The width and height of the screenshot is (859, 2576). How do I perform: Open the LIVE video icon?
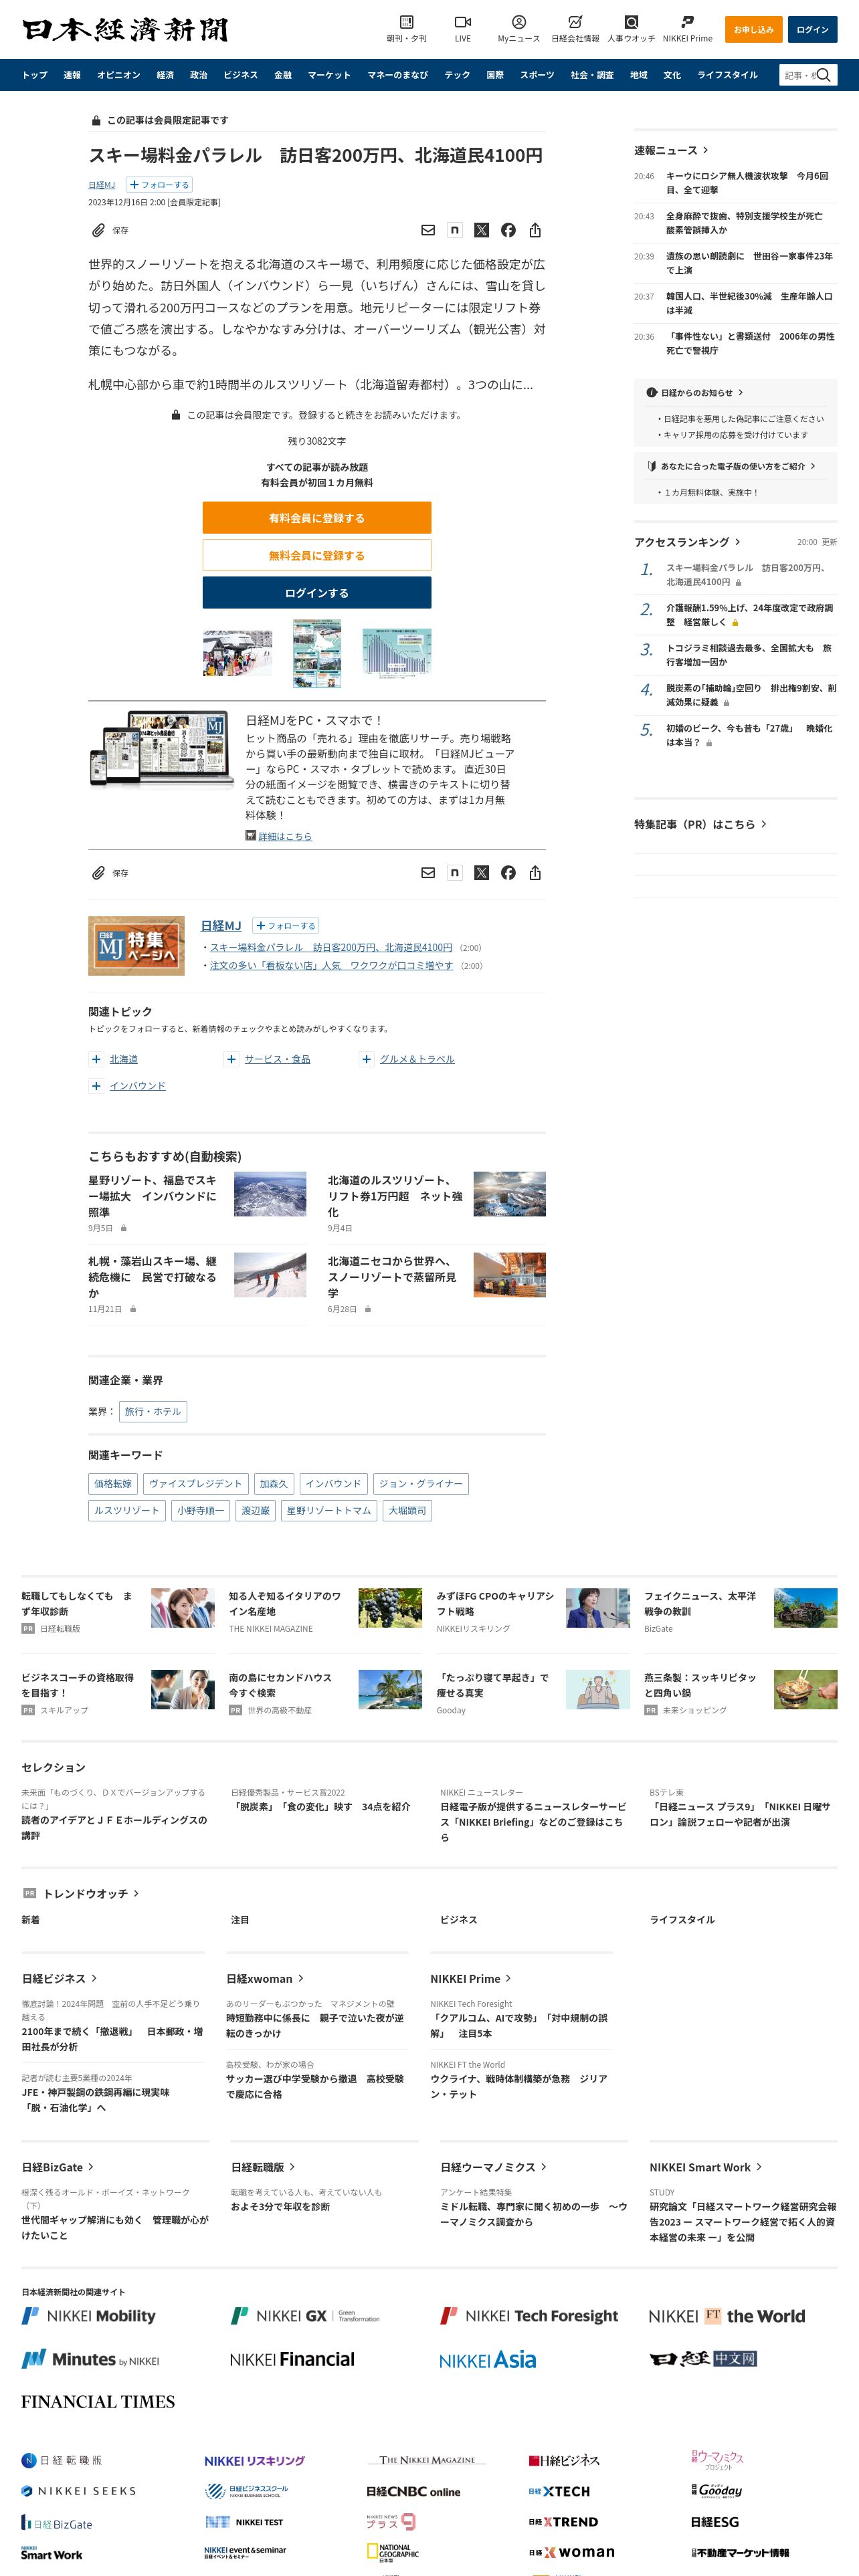pyautogui.click(x=462, y=22)
